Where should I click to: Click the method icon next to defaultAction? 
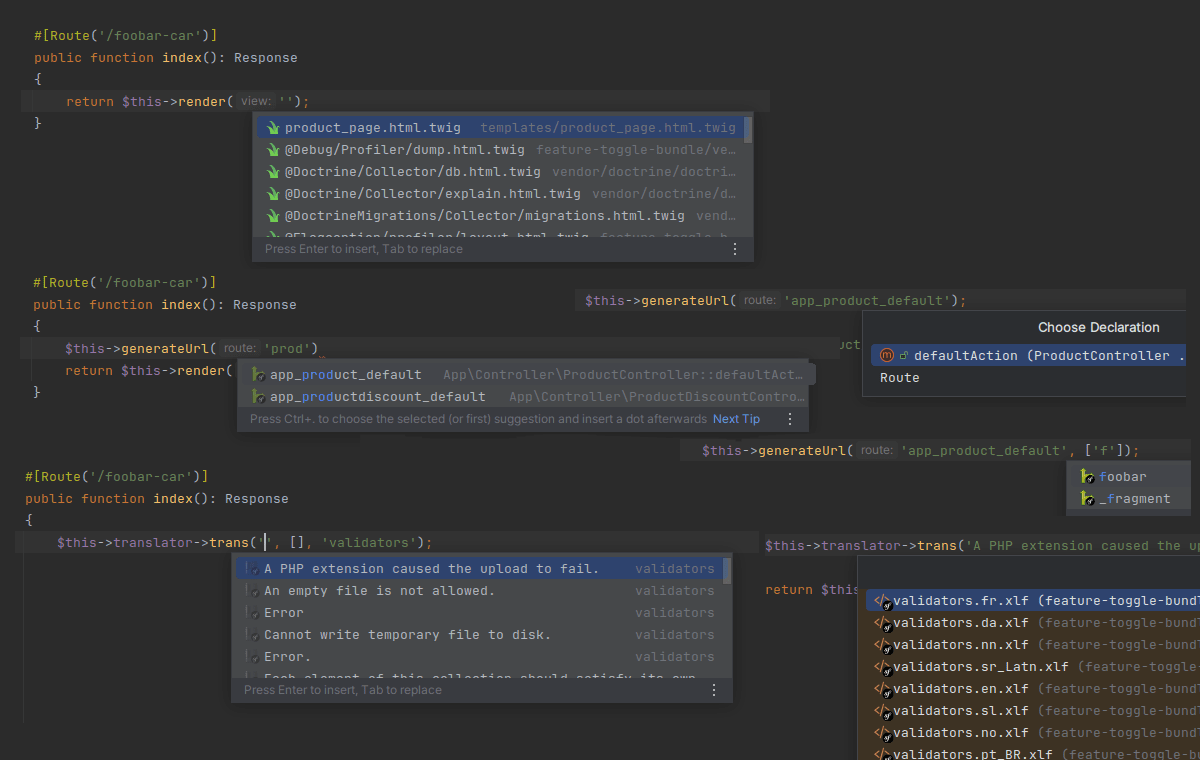tap(886, 355)
